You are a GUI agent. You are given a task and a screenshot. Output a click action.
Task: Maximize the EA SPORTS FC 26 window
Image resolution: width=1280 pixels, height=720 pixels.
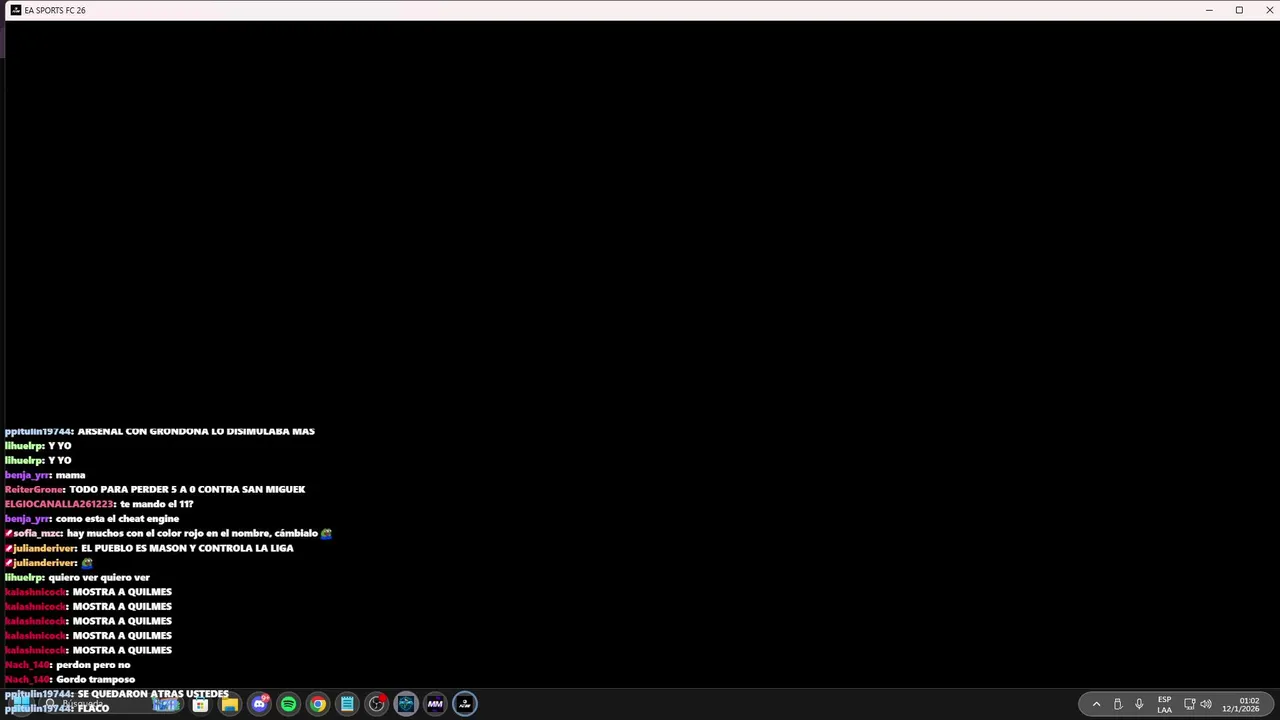pyautogui.click(x=1239, y=10)
